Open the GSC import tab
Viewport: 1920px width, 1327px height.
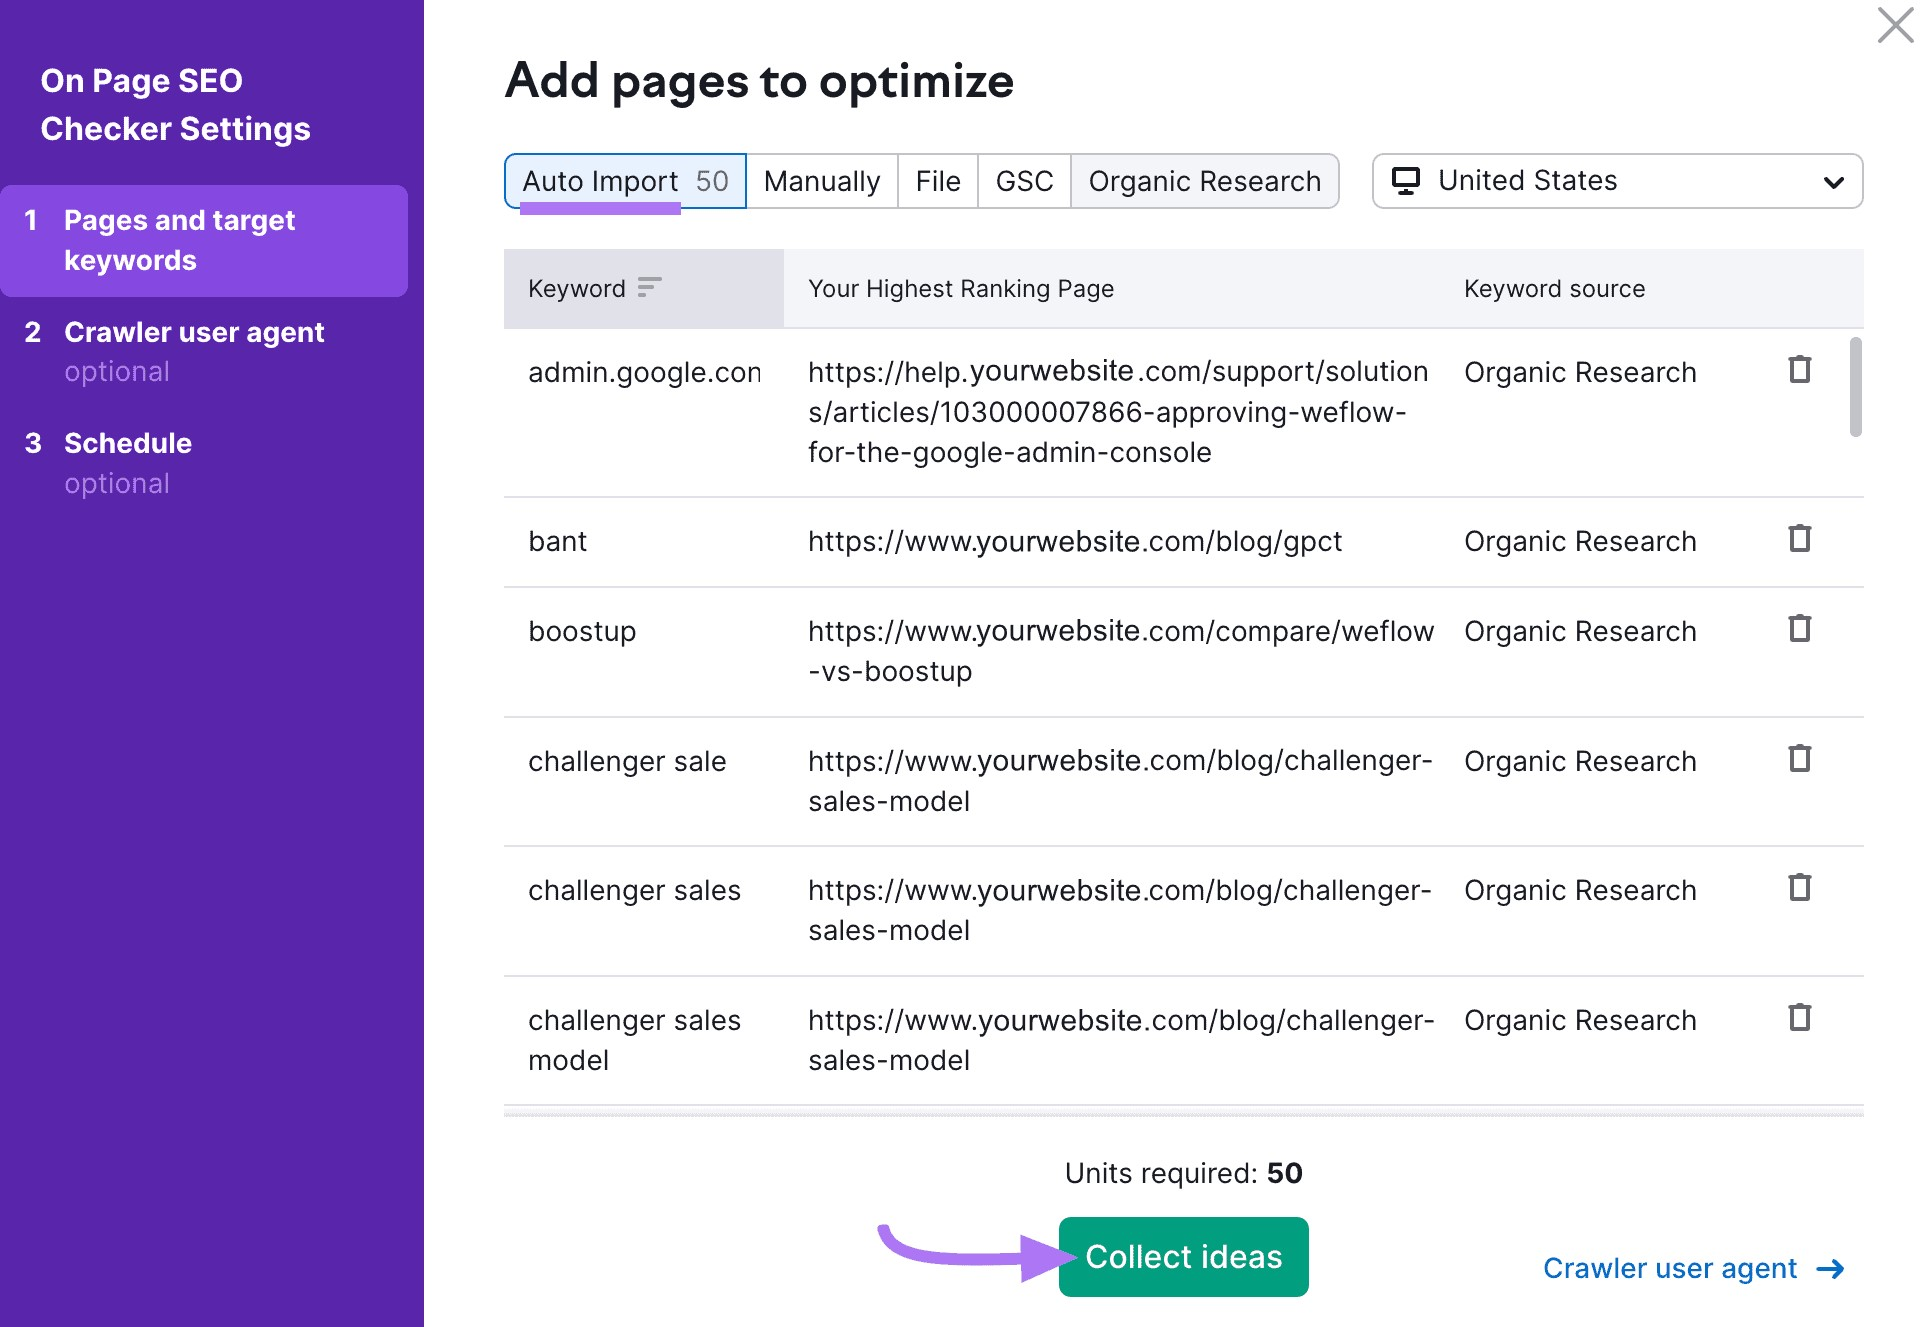(1023, 181)
